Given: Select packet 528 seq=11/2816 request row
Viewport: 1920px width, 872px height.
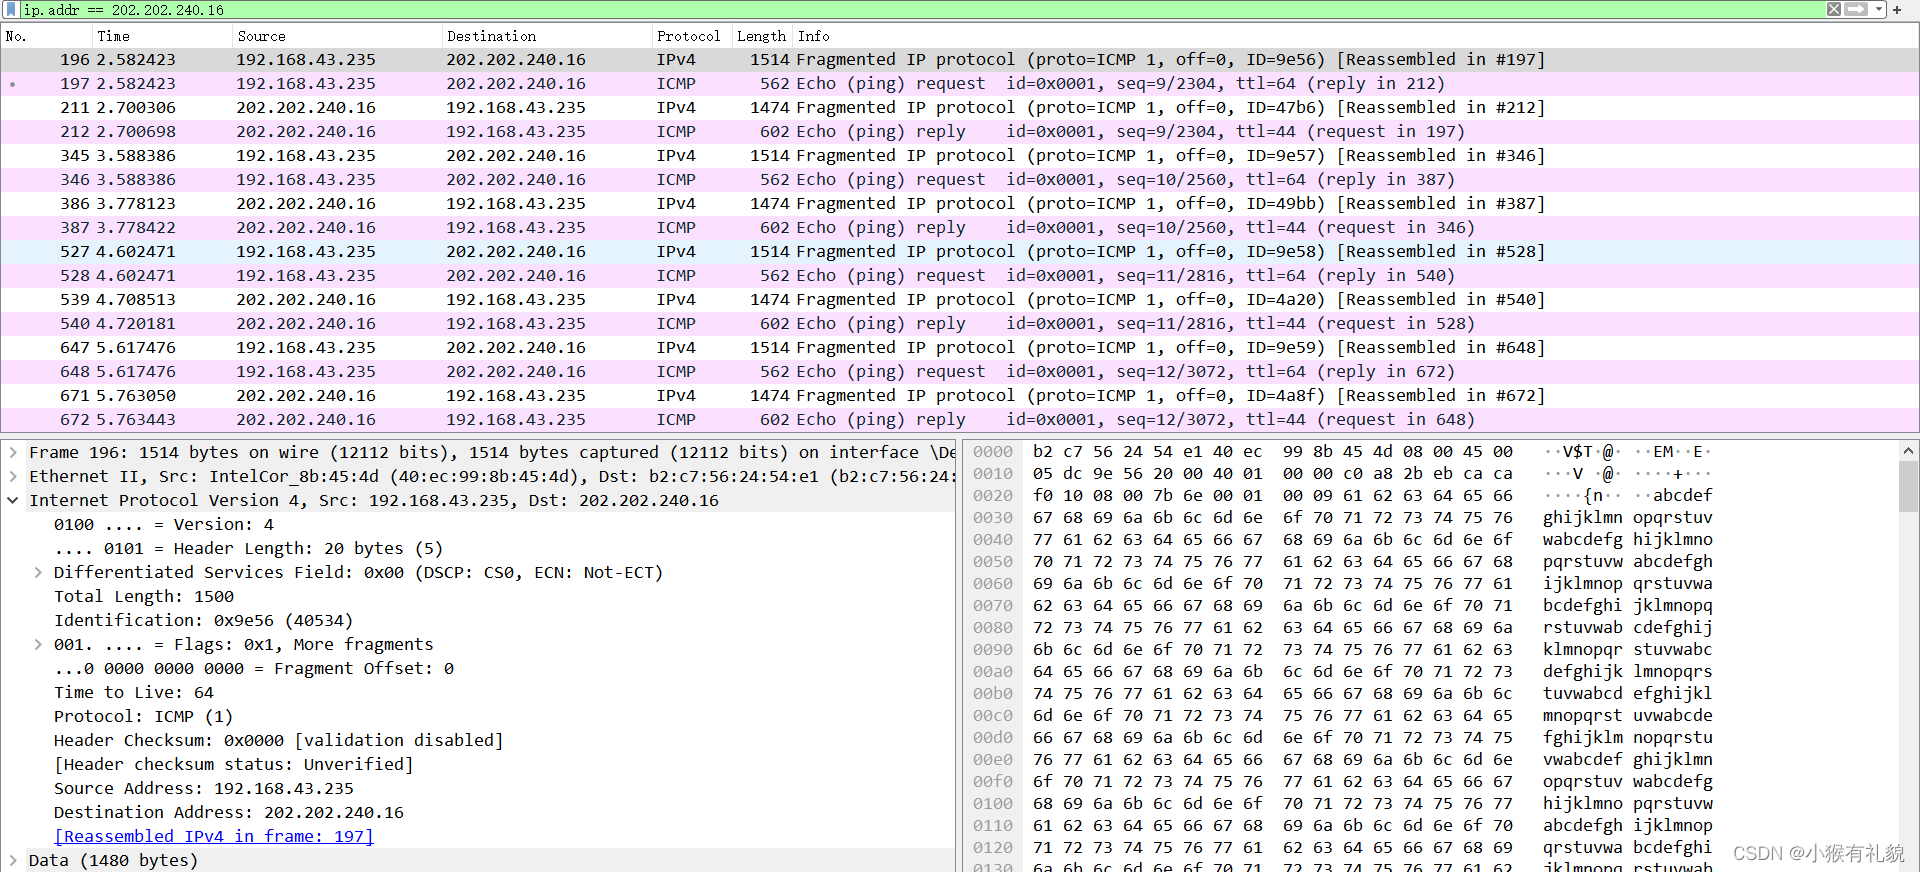Looking at the screenshot, I should [959, 276].
